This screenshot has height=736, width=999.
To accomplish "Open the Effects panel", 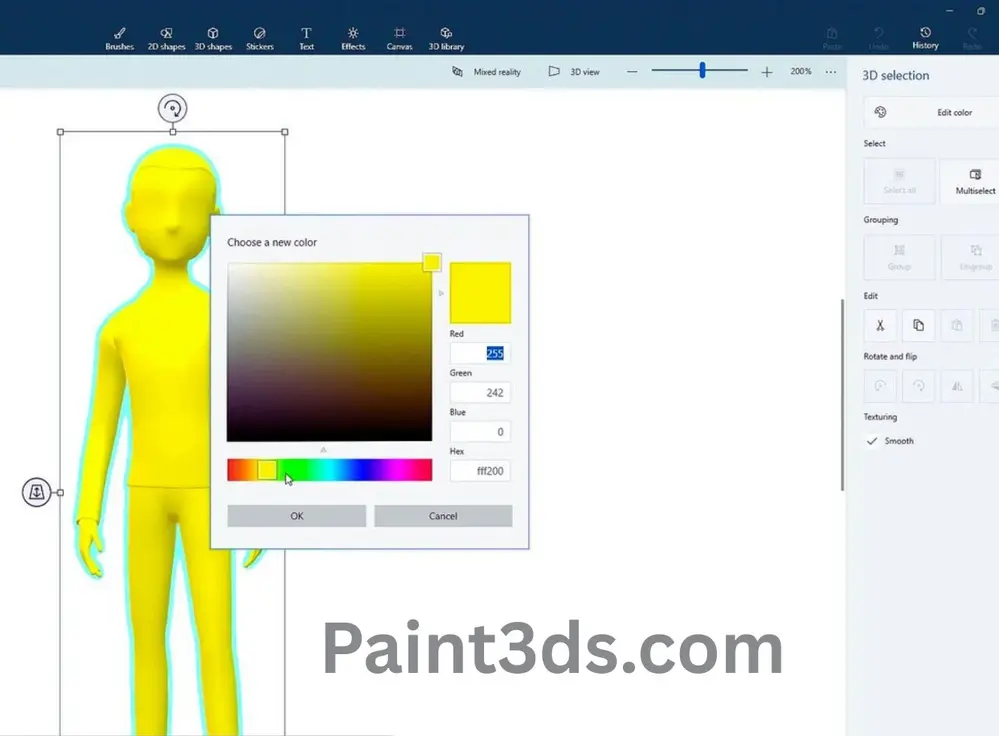I will click(352, 37).
